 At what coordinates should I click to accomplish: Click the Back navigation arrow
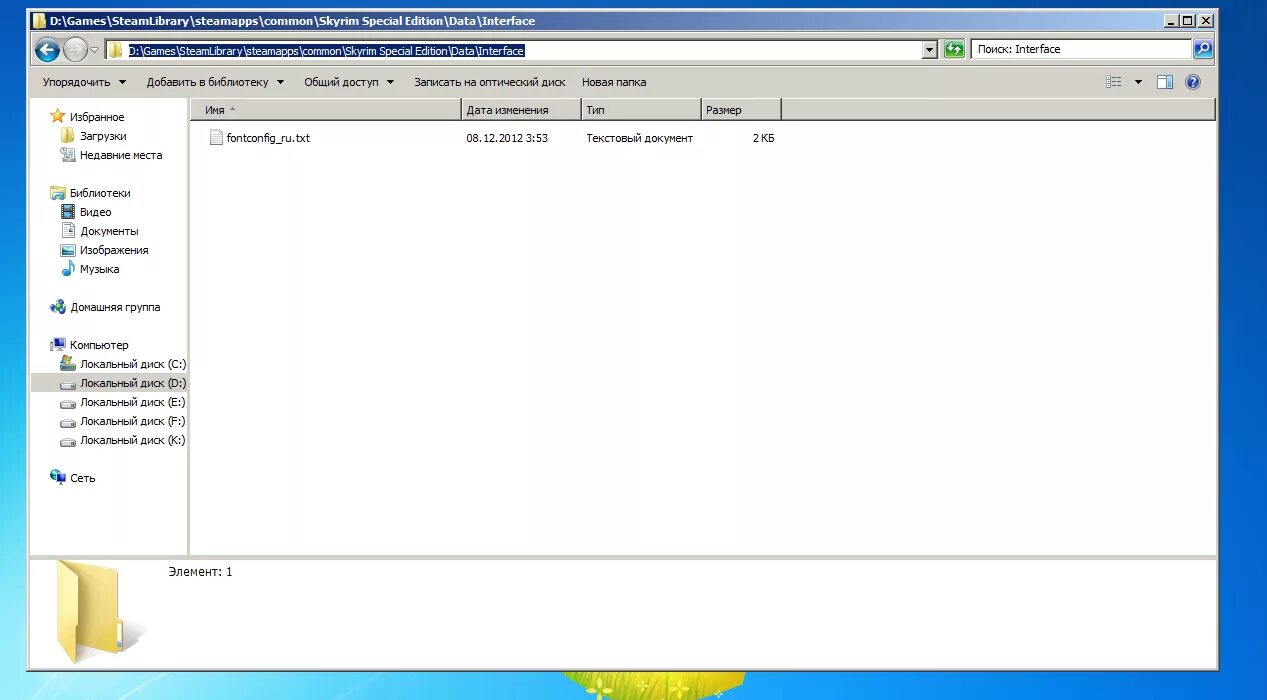[x=47, y=49]
